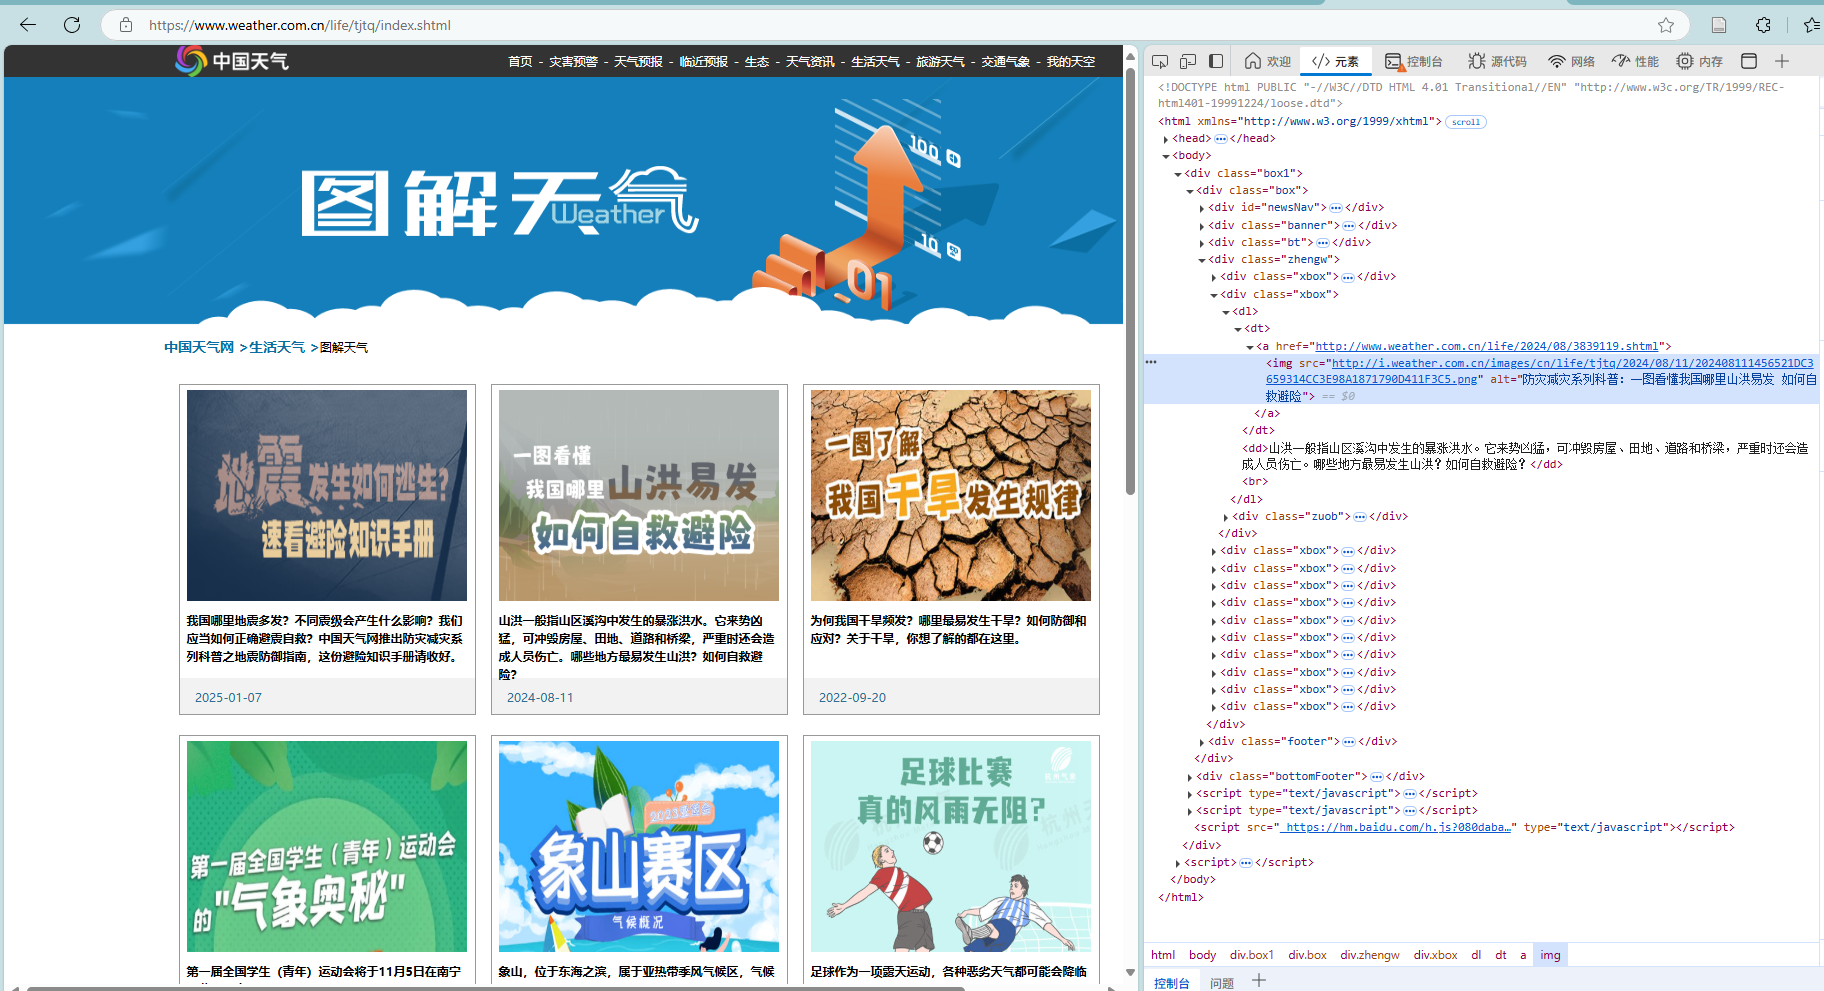Expand the div class banner node
This screenshot has width=1824, height=991.
pyautogui.click(x=1202, y=226)
